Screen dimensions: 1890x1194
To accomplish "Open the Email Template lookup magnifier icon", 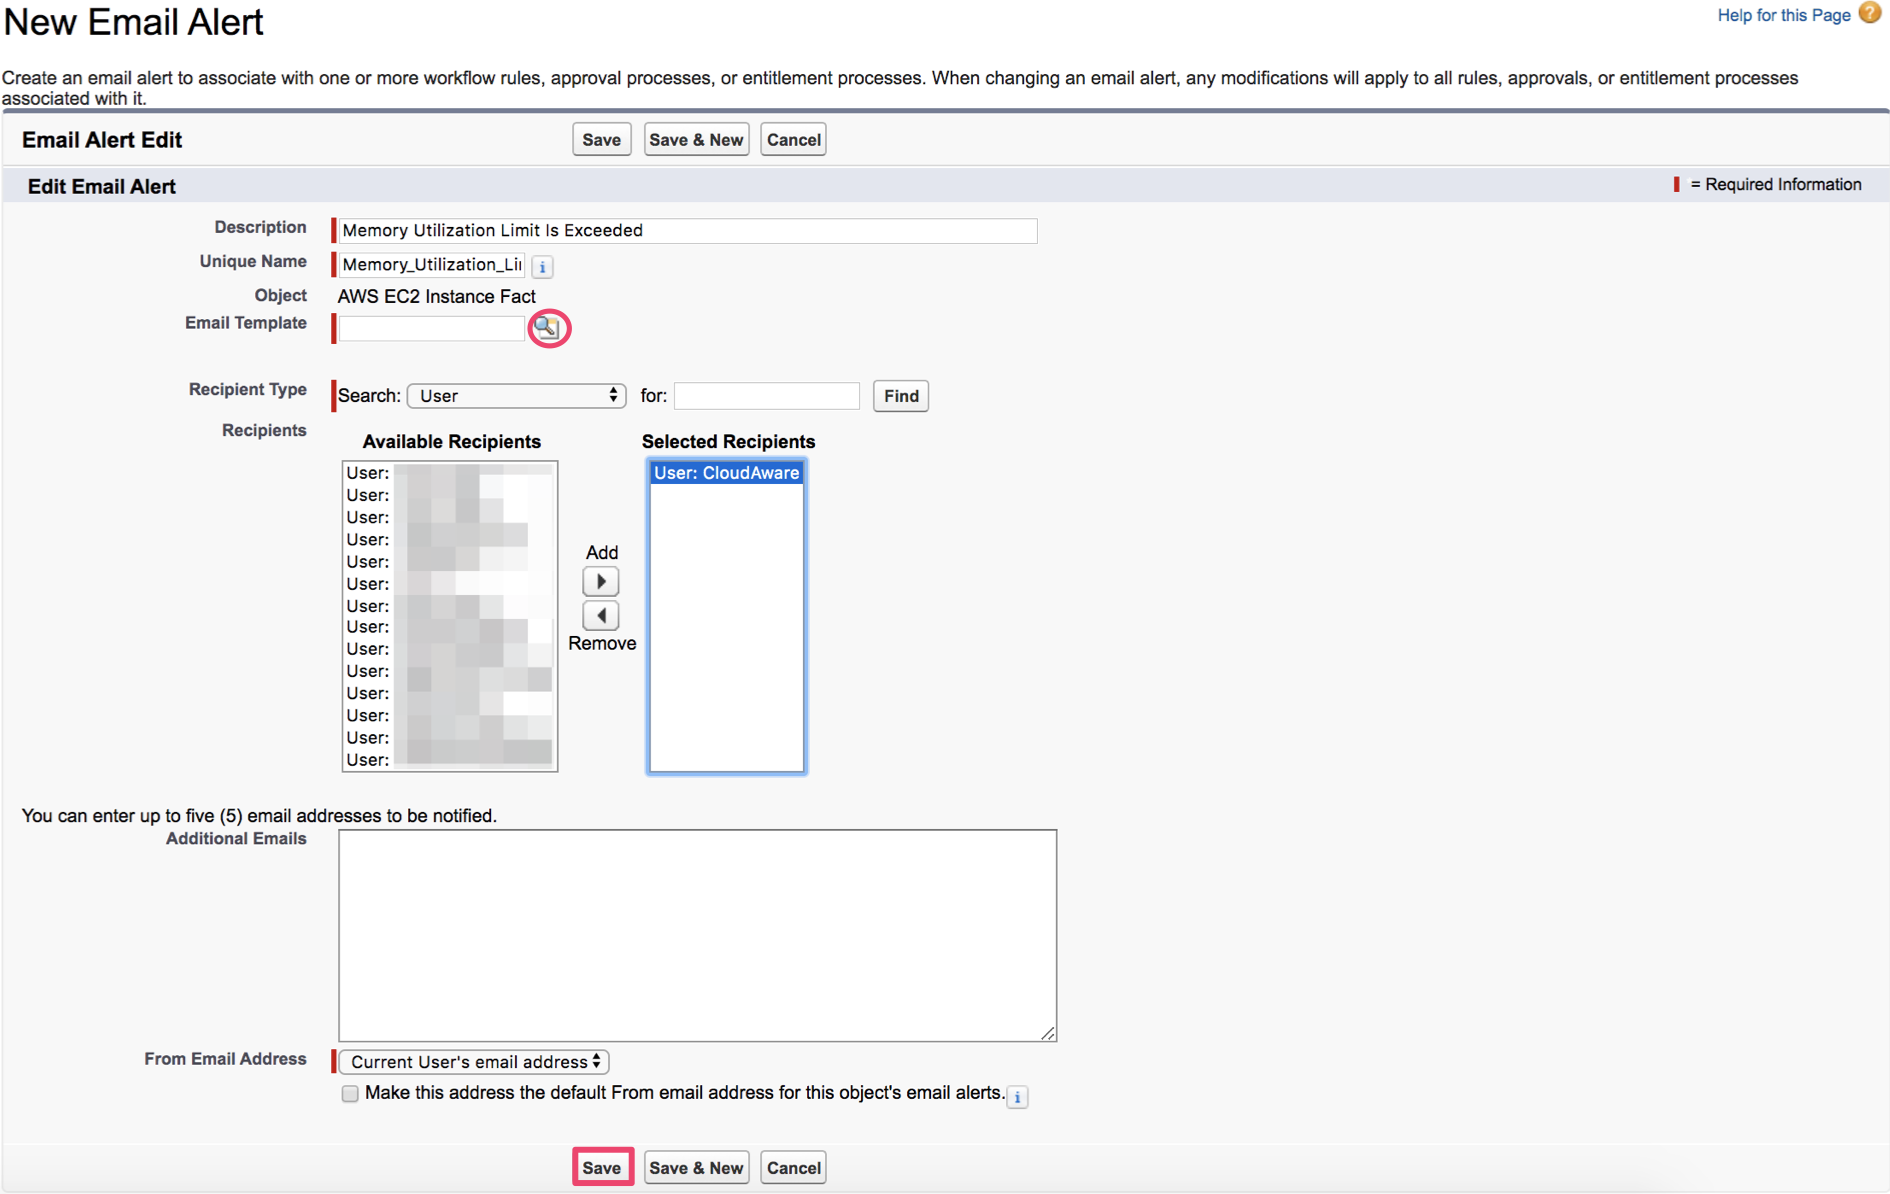I will (x=547, y=327).
